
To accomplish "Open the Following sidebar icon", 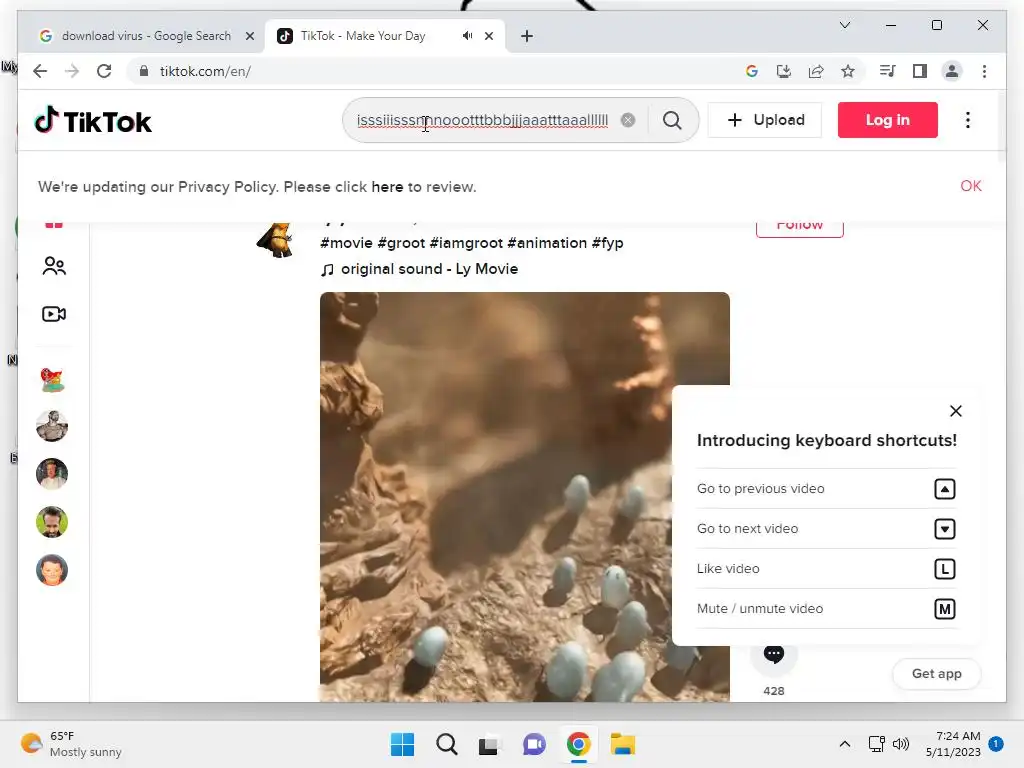I will [x=54, y=266].
